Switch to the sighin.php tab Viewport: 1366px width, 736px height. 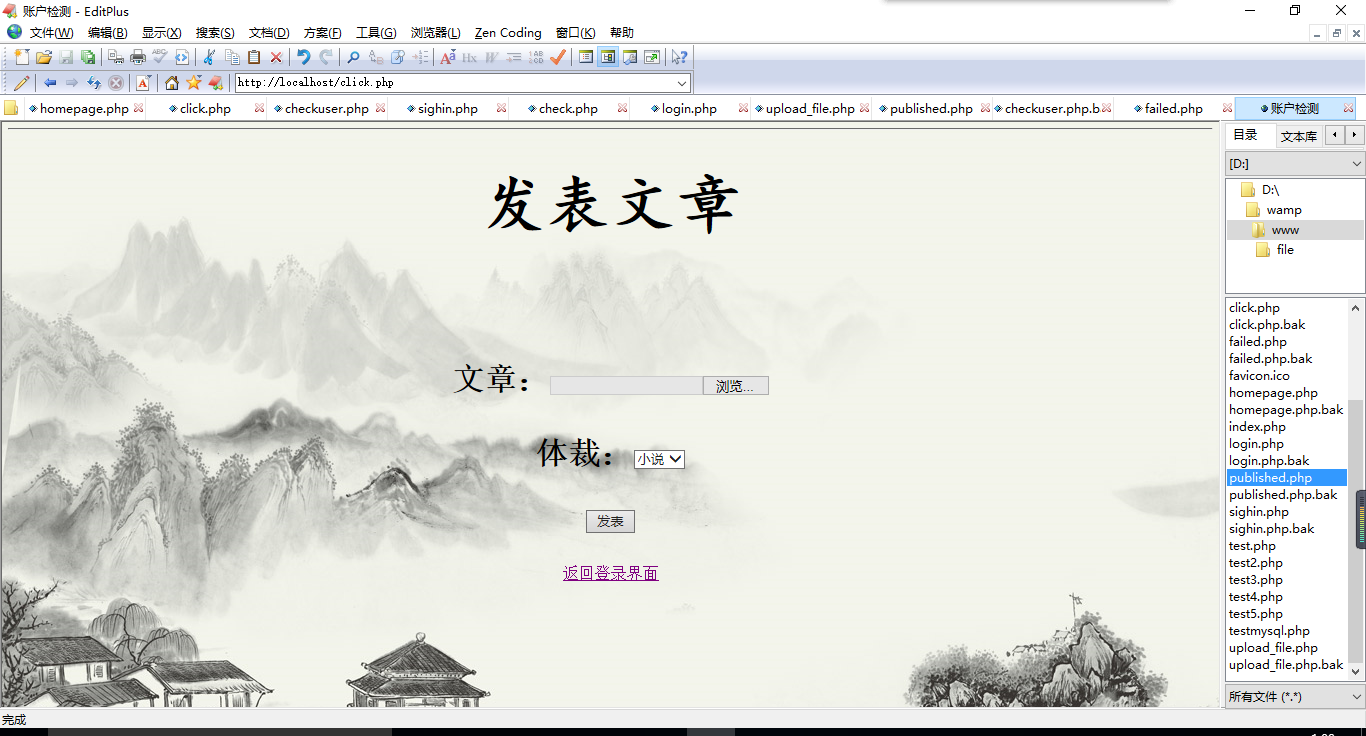point(447,109)
